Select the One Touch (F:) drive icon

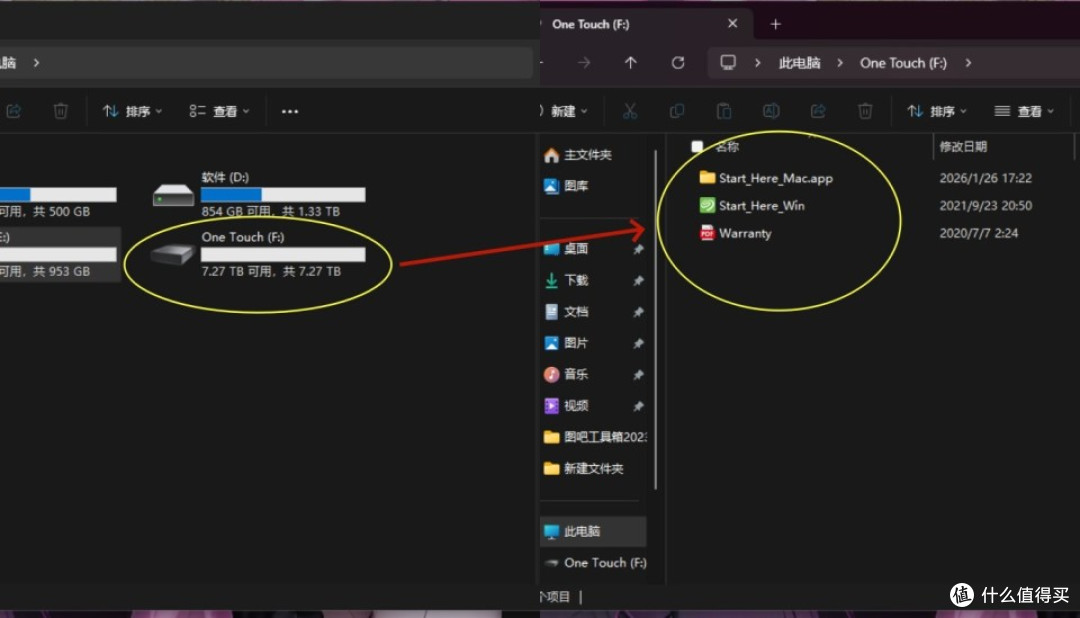pyautogui.click(x=172, y=254)
